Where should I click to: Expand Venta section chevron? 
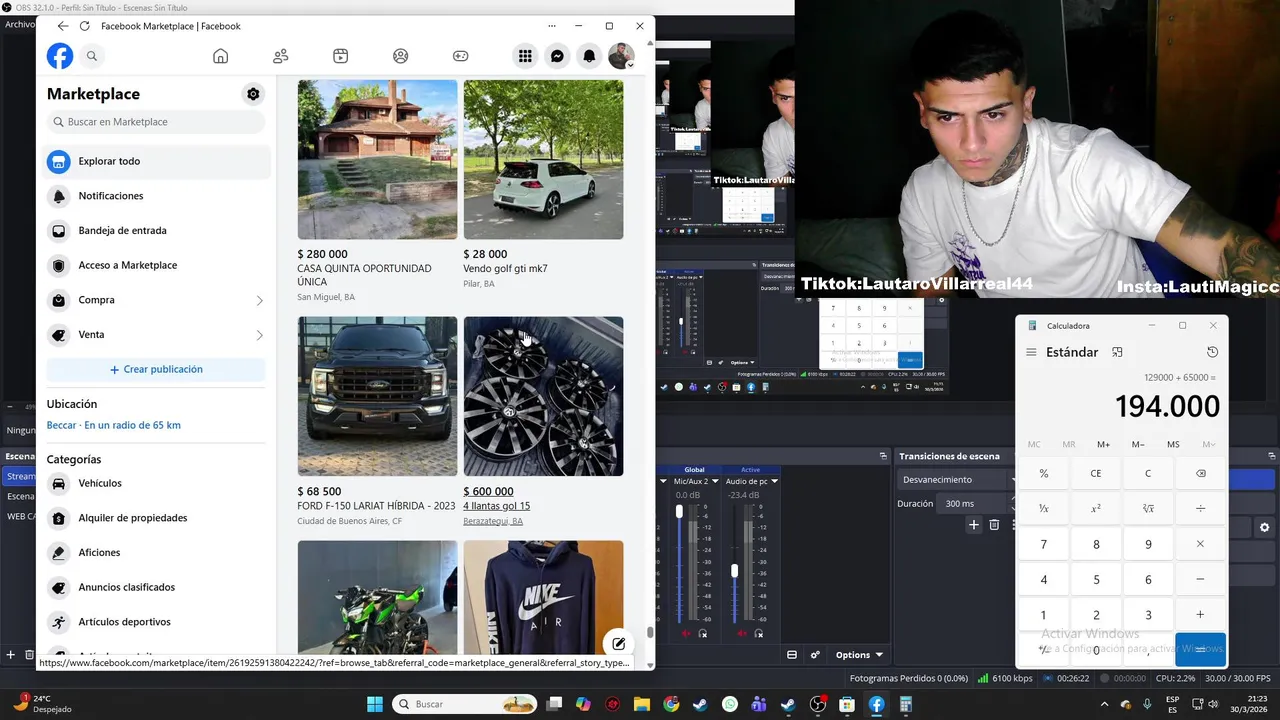pos(259,335)
